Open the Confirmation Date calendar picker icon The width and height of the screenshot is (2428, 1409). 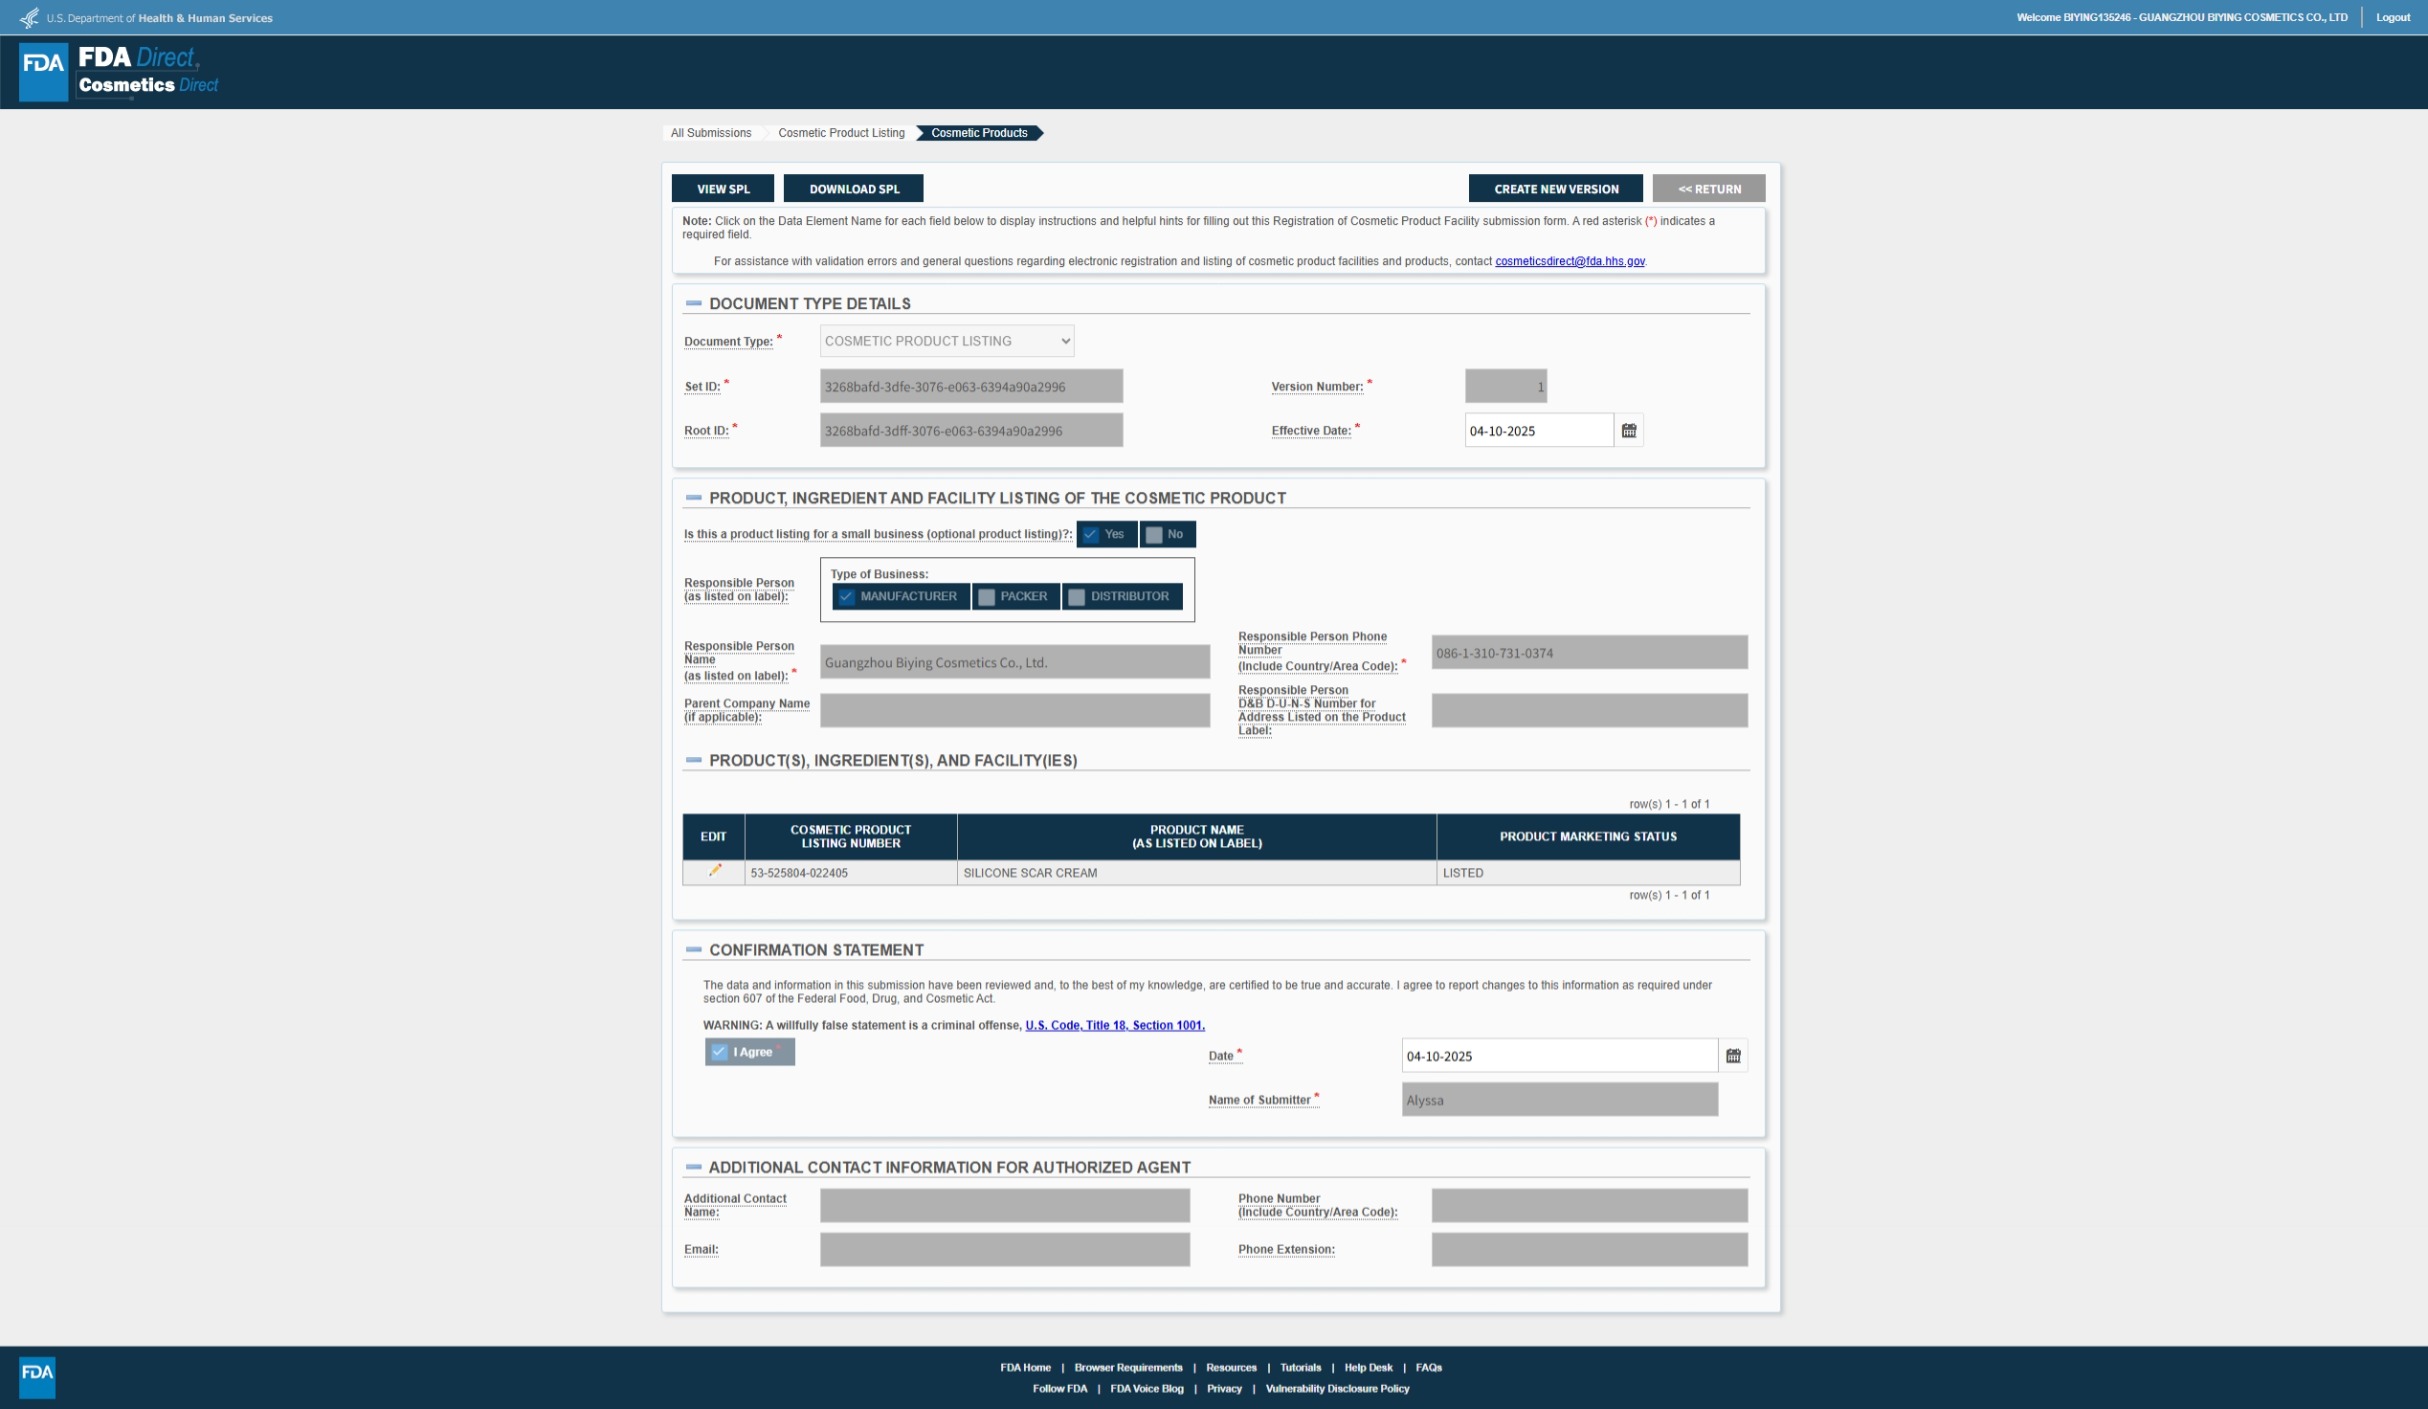(1733, 1056)
